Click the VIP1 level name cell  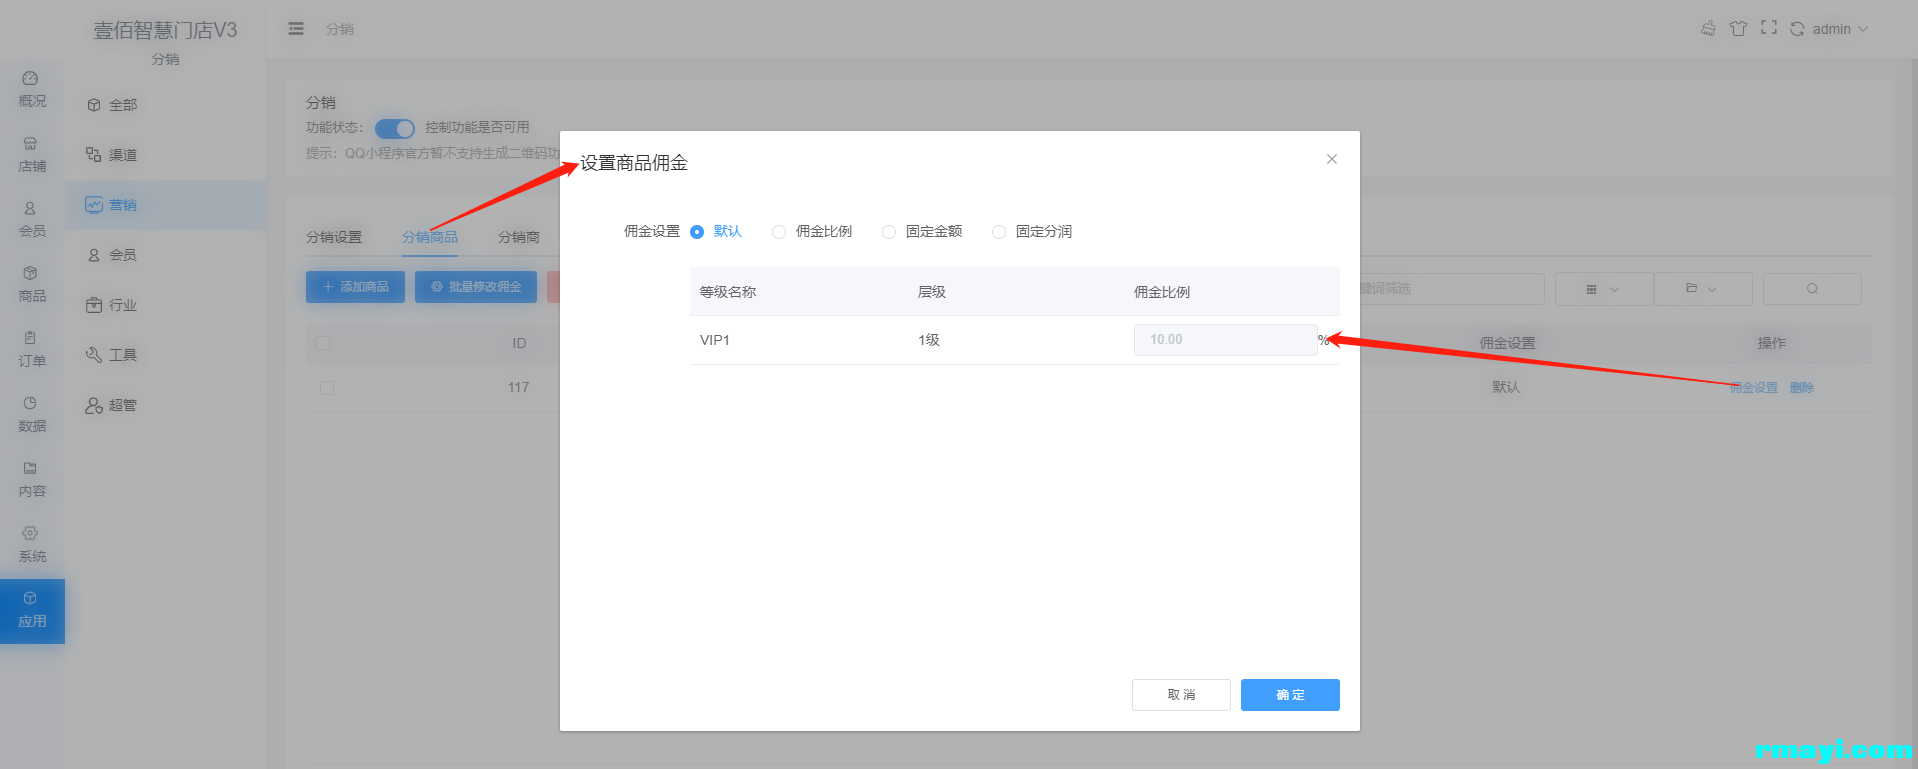coord(715,340)
